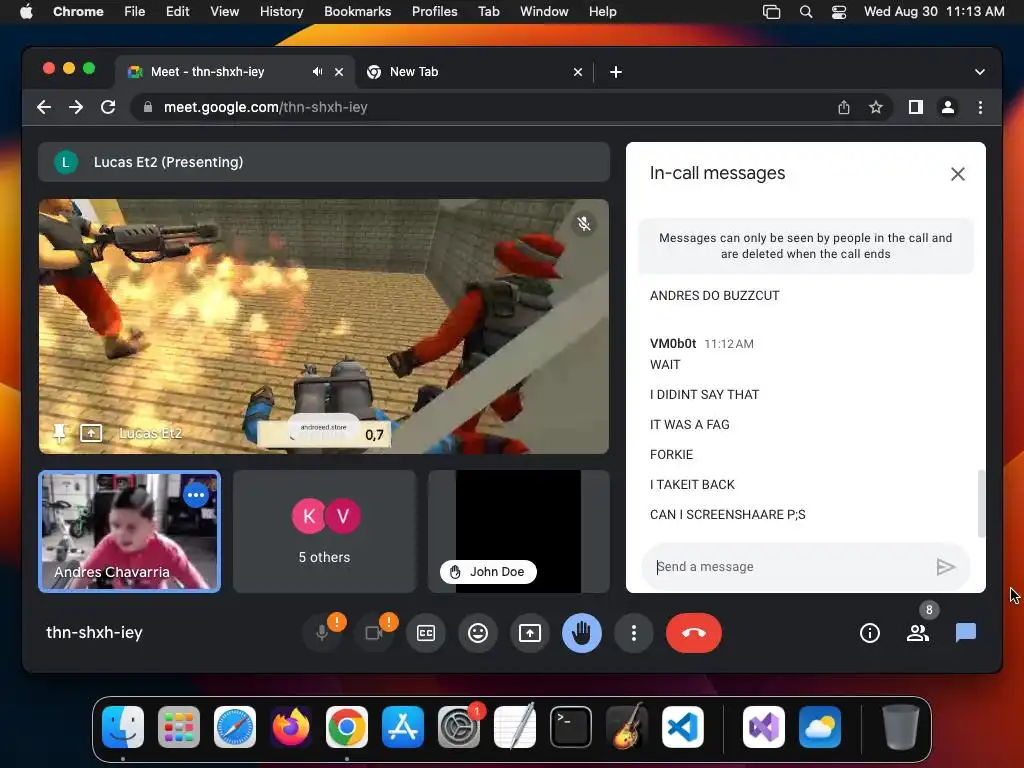Open the History menu
The image size is (1024, 768).
(281, 12)
